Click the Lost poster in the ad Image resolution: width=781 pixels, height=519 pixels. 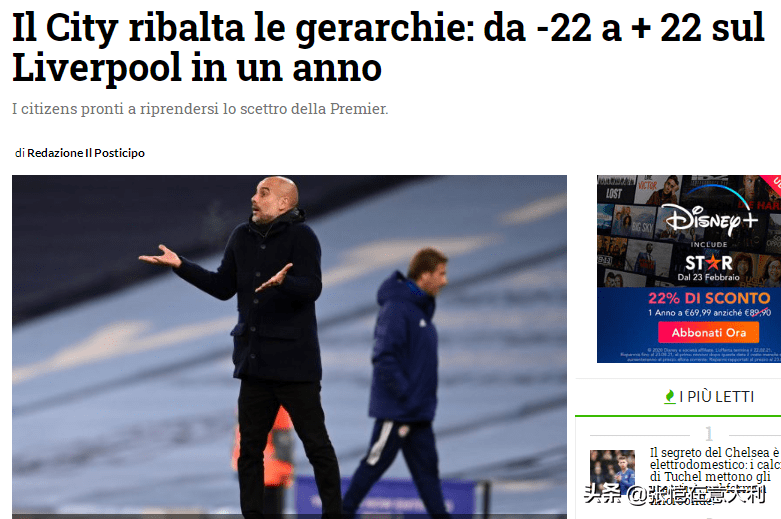[x=616, y=190]
